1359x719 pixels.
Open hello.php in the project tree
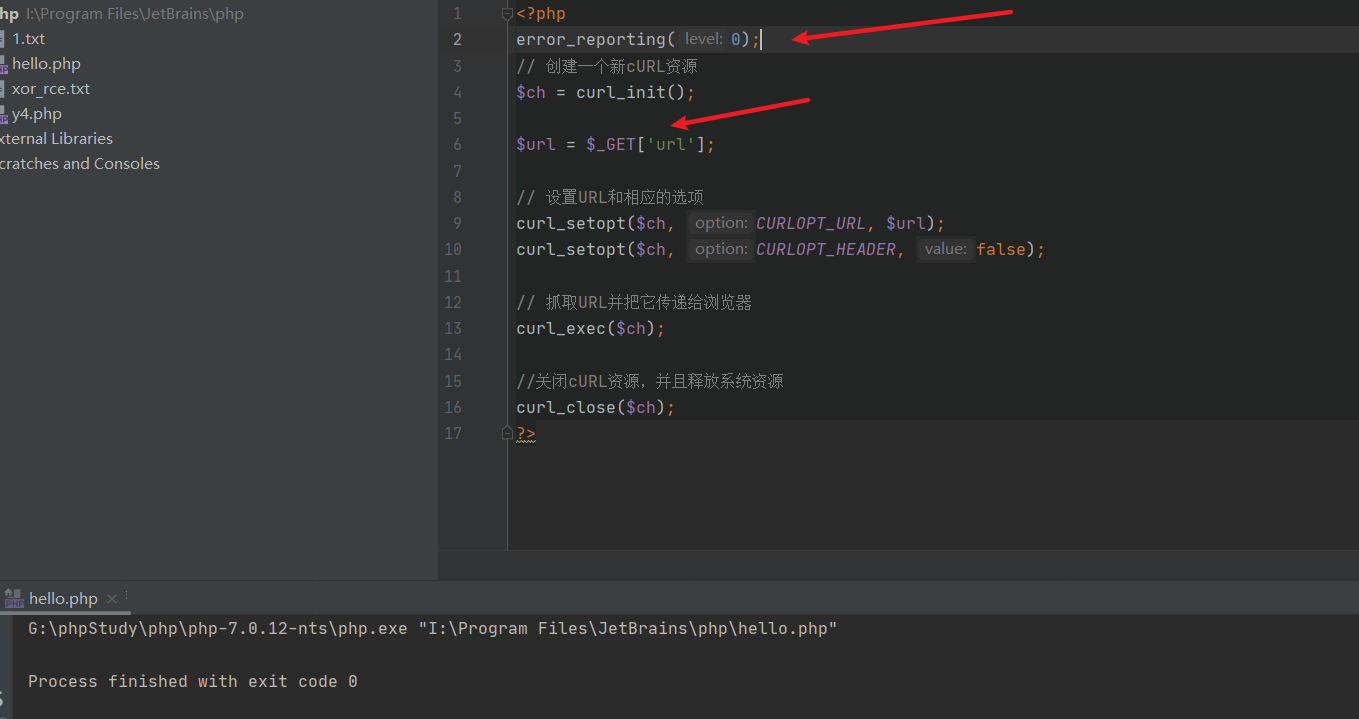(46, 64)
